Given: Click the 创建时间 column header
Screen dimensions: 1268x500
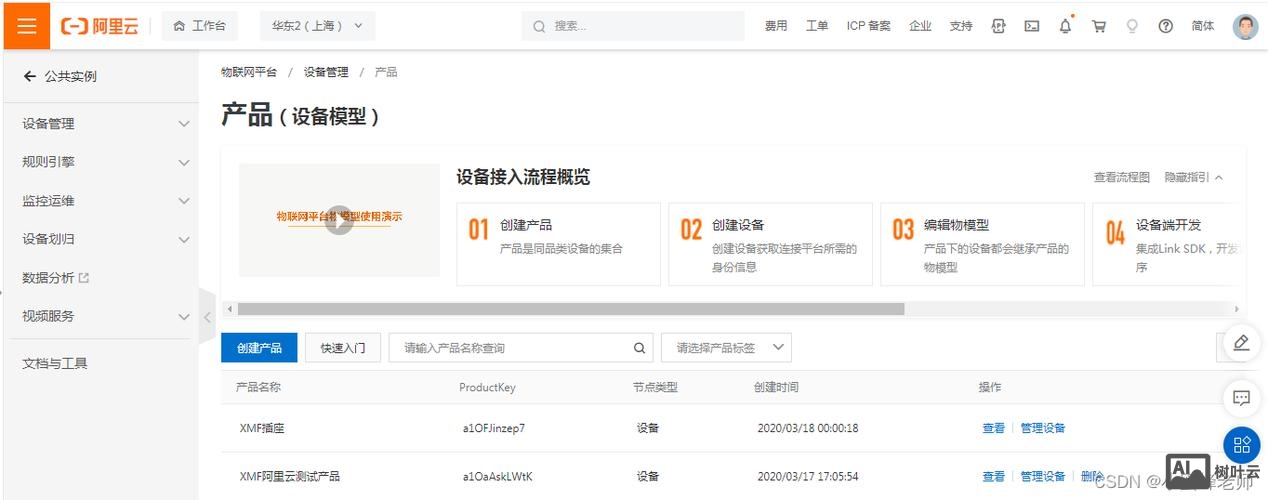Looking at the screenshot, I should (x=777, y=387).
